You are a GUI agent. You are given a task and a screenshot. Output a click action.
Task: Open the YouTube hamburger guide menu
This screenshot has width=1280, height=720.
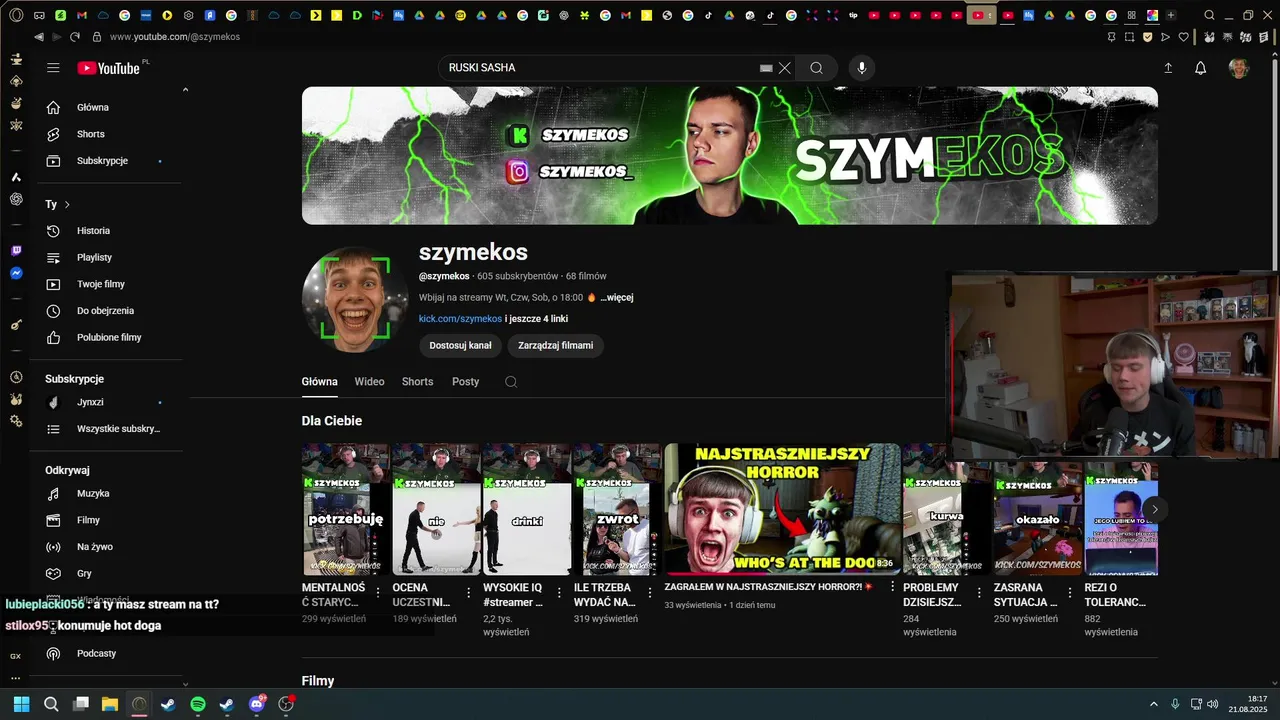pos(53,68)
